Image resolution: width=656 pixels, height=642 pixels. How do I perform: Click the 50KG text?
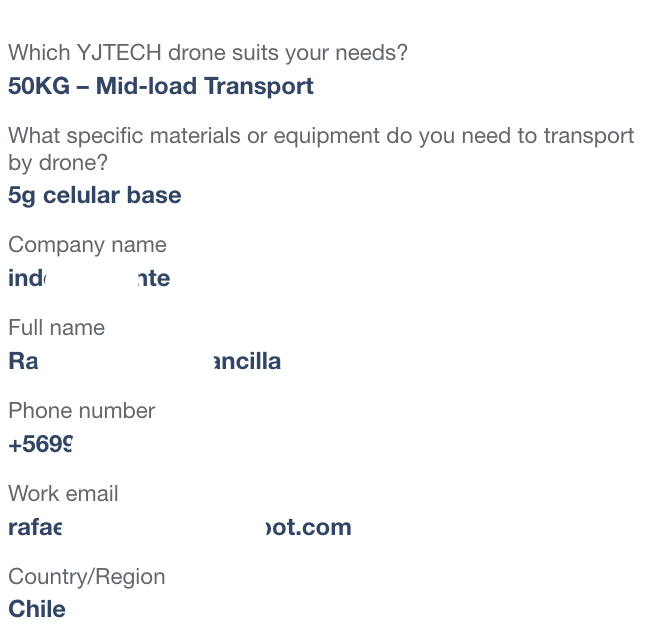[39, 86]
